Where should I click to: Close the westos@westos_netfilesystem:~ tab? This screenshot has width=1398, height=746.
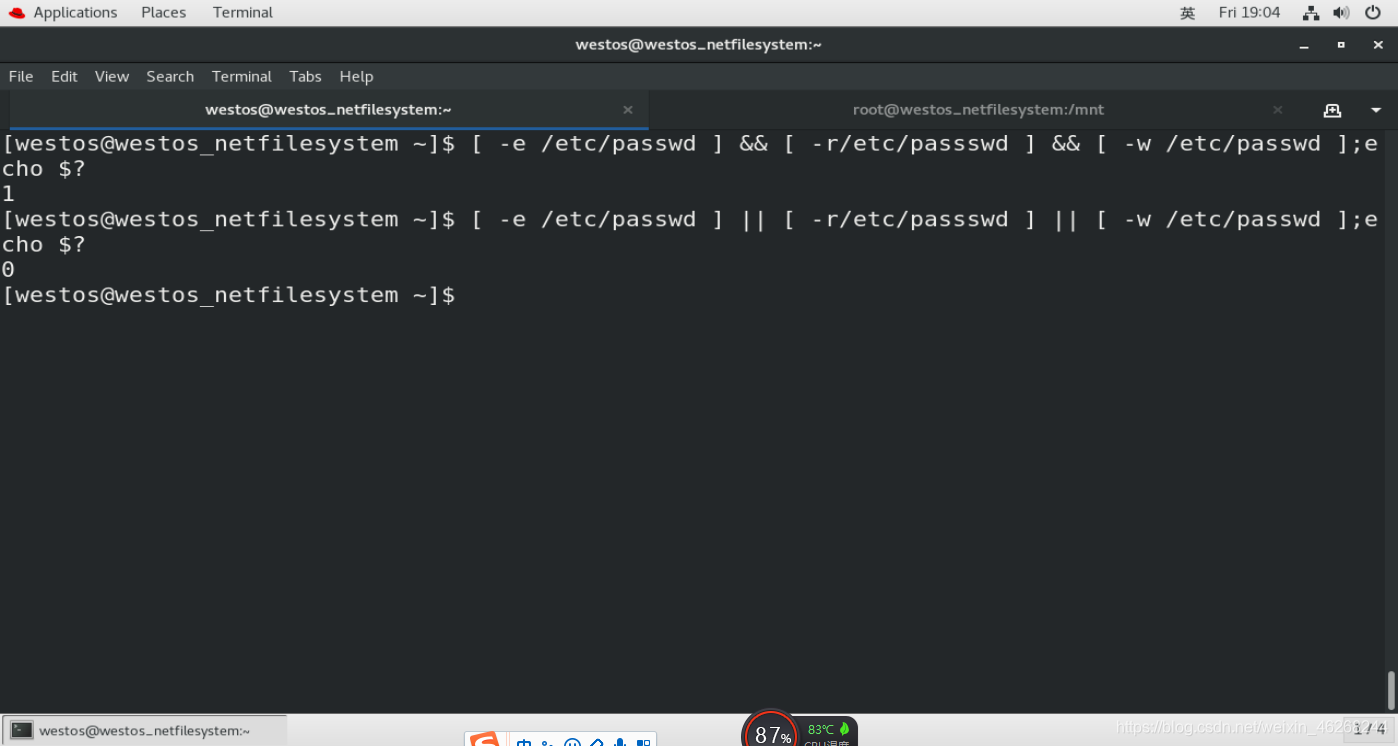click(x=628, y=110)
